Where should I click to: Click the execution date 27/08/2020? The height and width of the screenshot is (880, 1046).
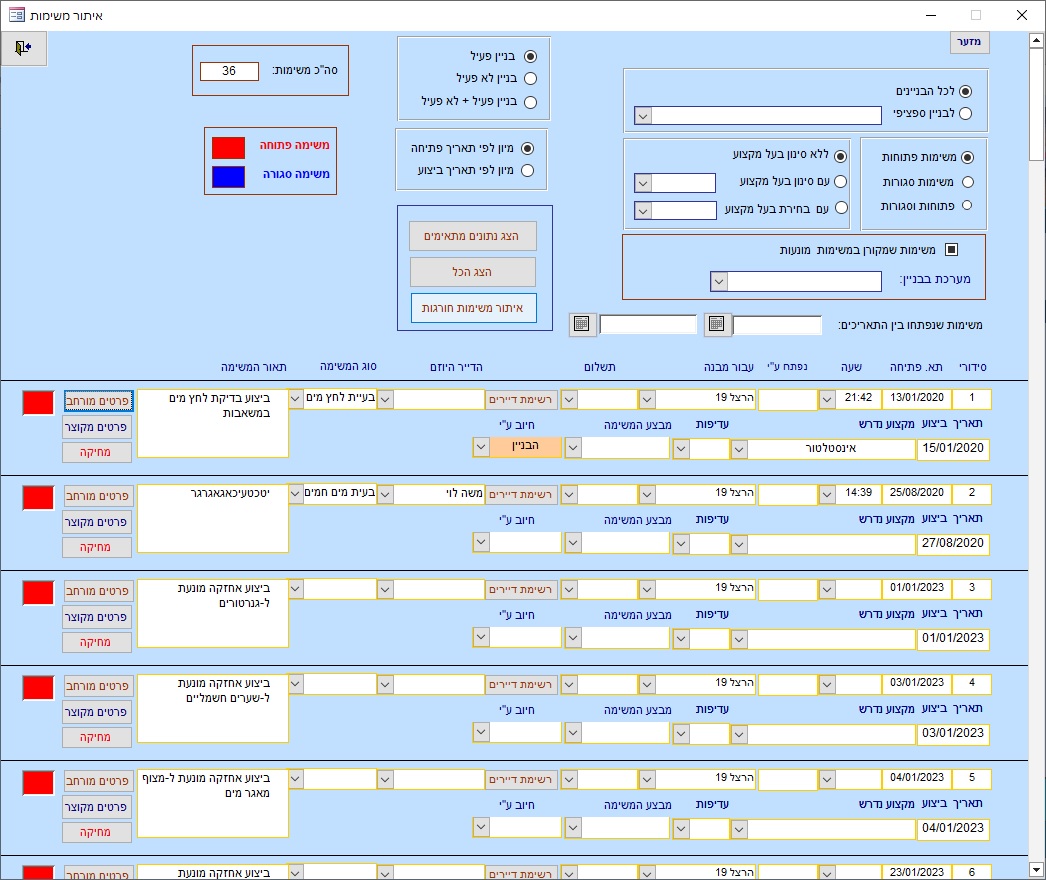click(x=953, y=543)
